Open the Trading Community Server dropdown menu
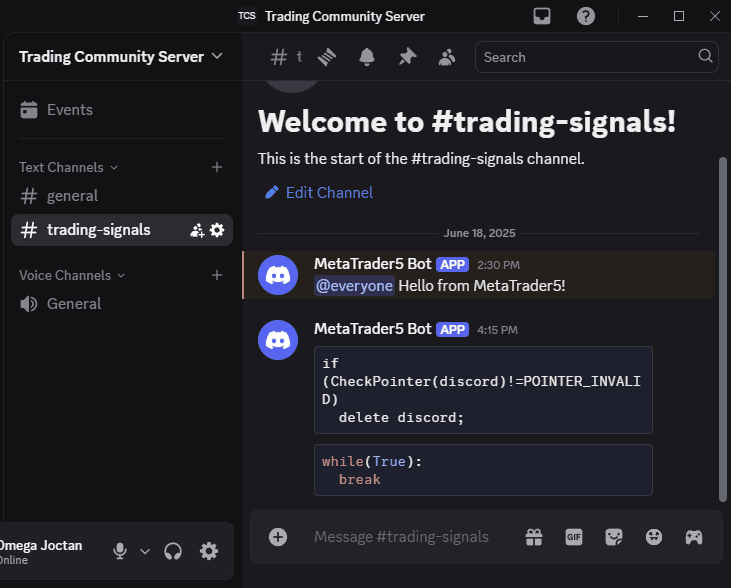The height and width of the screenshot is (588, 731). (120, 57)
